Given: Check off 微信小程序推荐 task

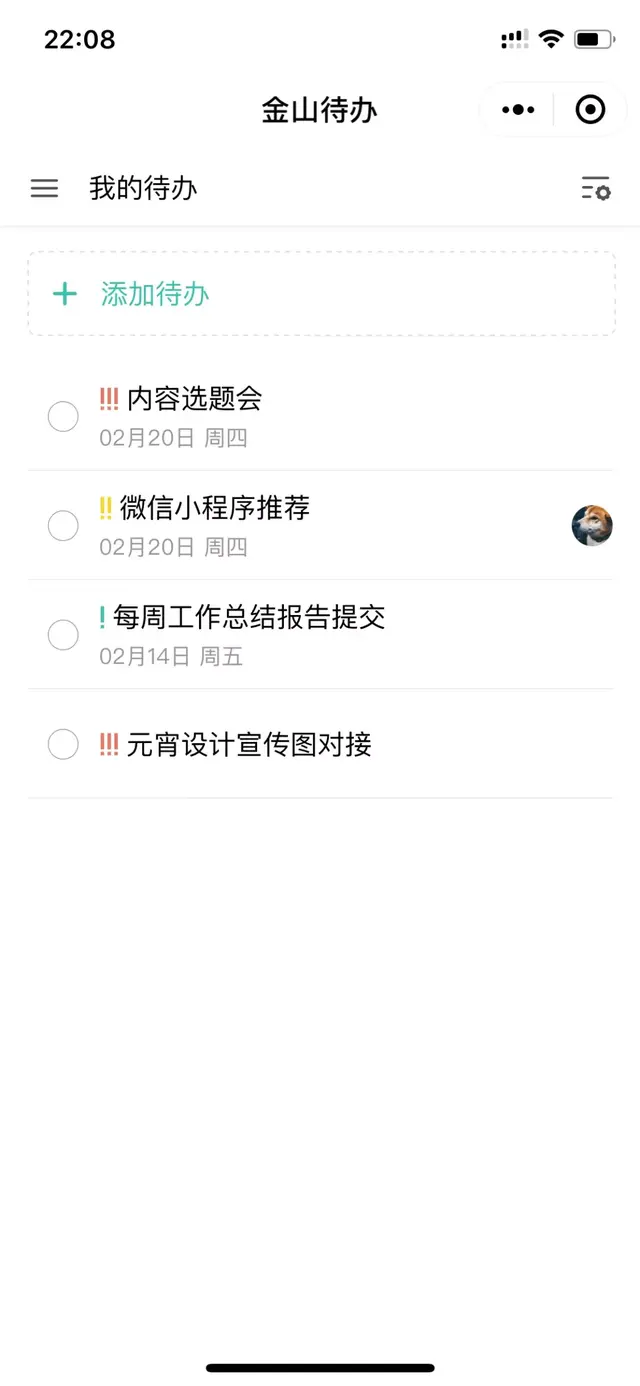Looking at the screenshot, I should (63, 526).
